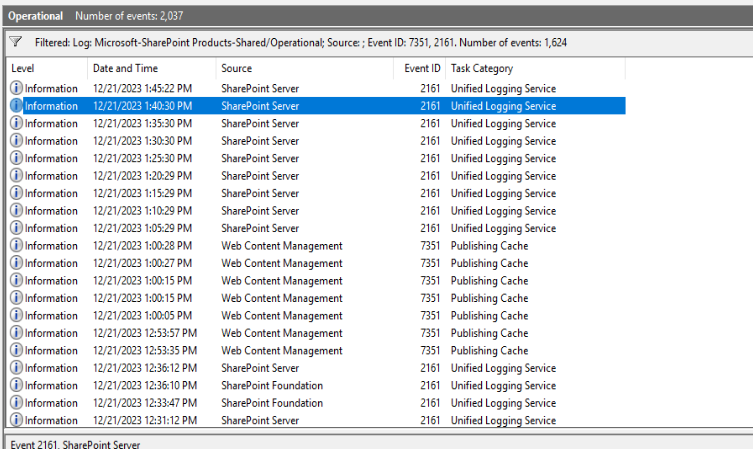Screen dimensions: 753x449
Task: Click info icon of 12:33:47 PM event
Action: [16, 402]
